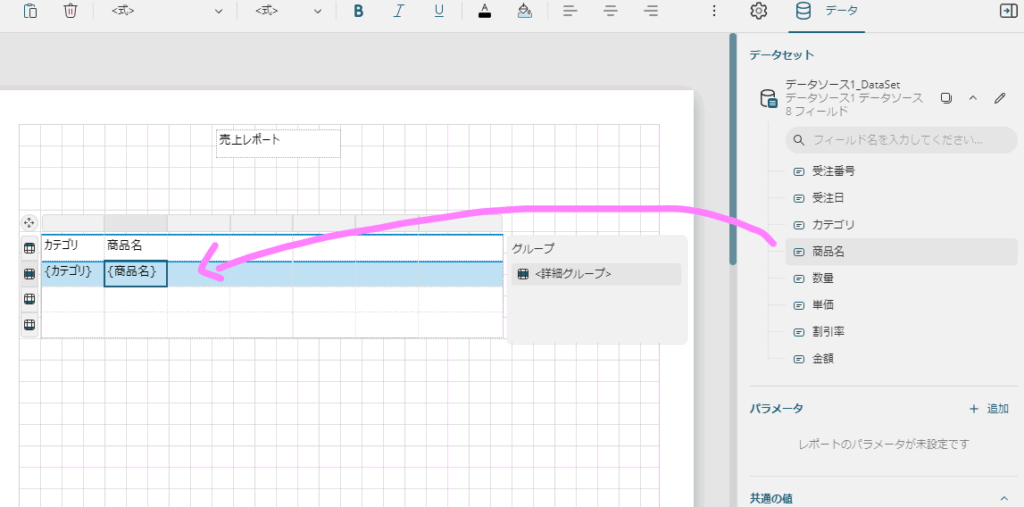The width and height of the screenshot is (1024, 507).
Task: Clone the データソース1_DataSet dataset
Action: [x=946, y=98]
